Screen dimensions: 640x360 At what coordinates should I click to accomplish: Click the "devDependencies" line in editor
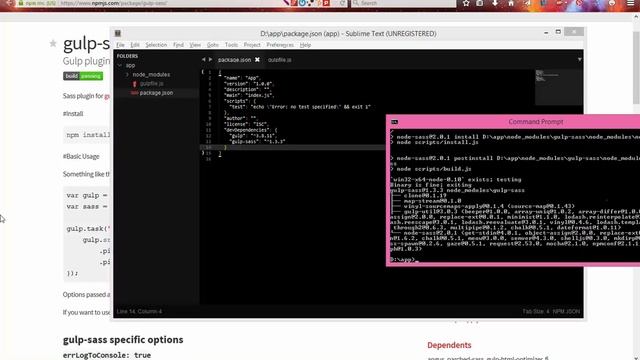tap(250, 130)
